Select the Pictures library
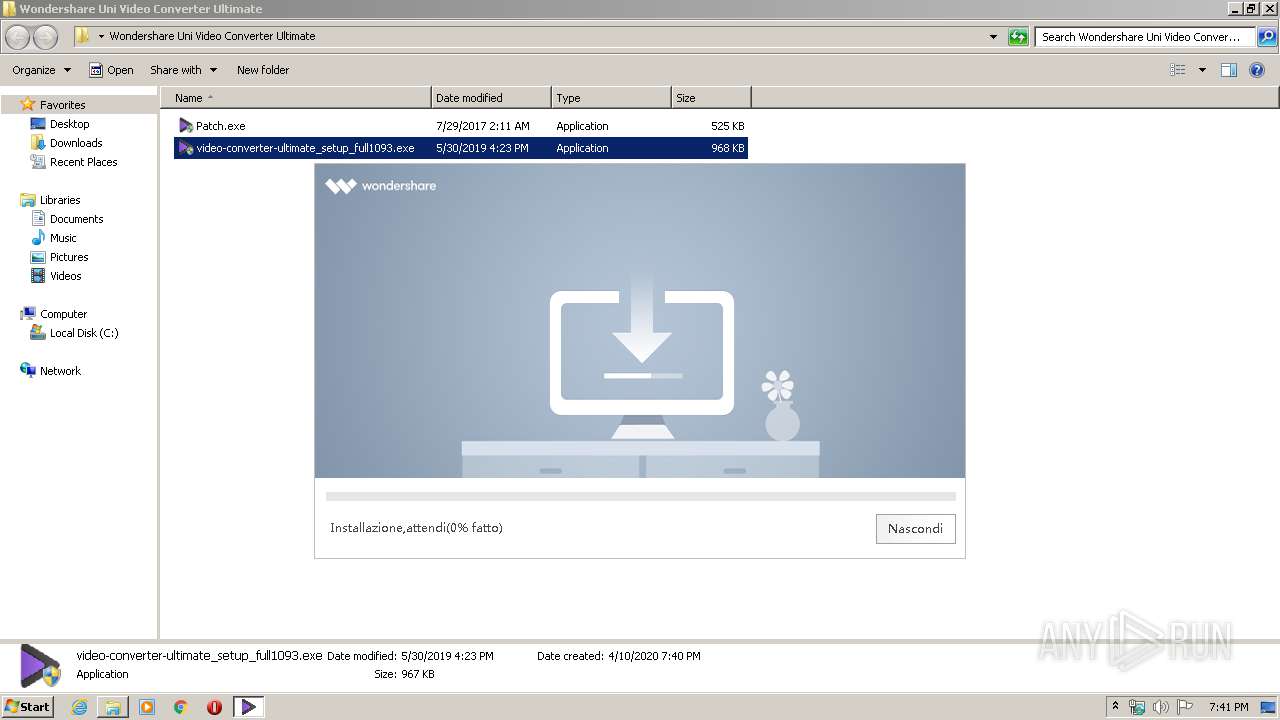1280x720 pixels. tap(69, 257)
